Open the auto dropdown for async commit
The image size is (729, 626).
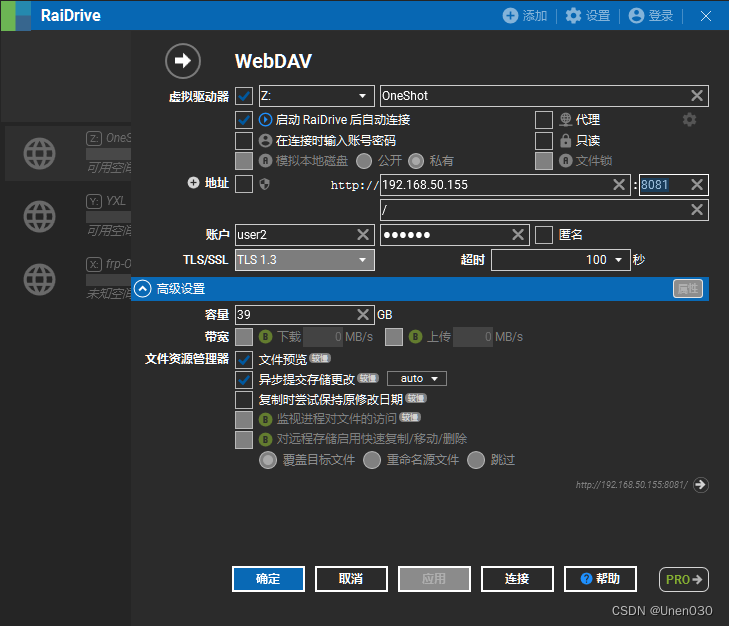(x=417, y=379)
